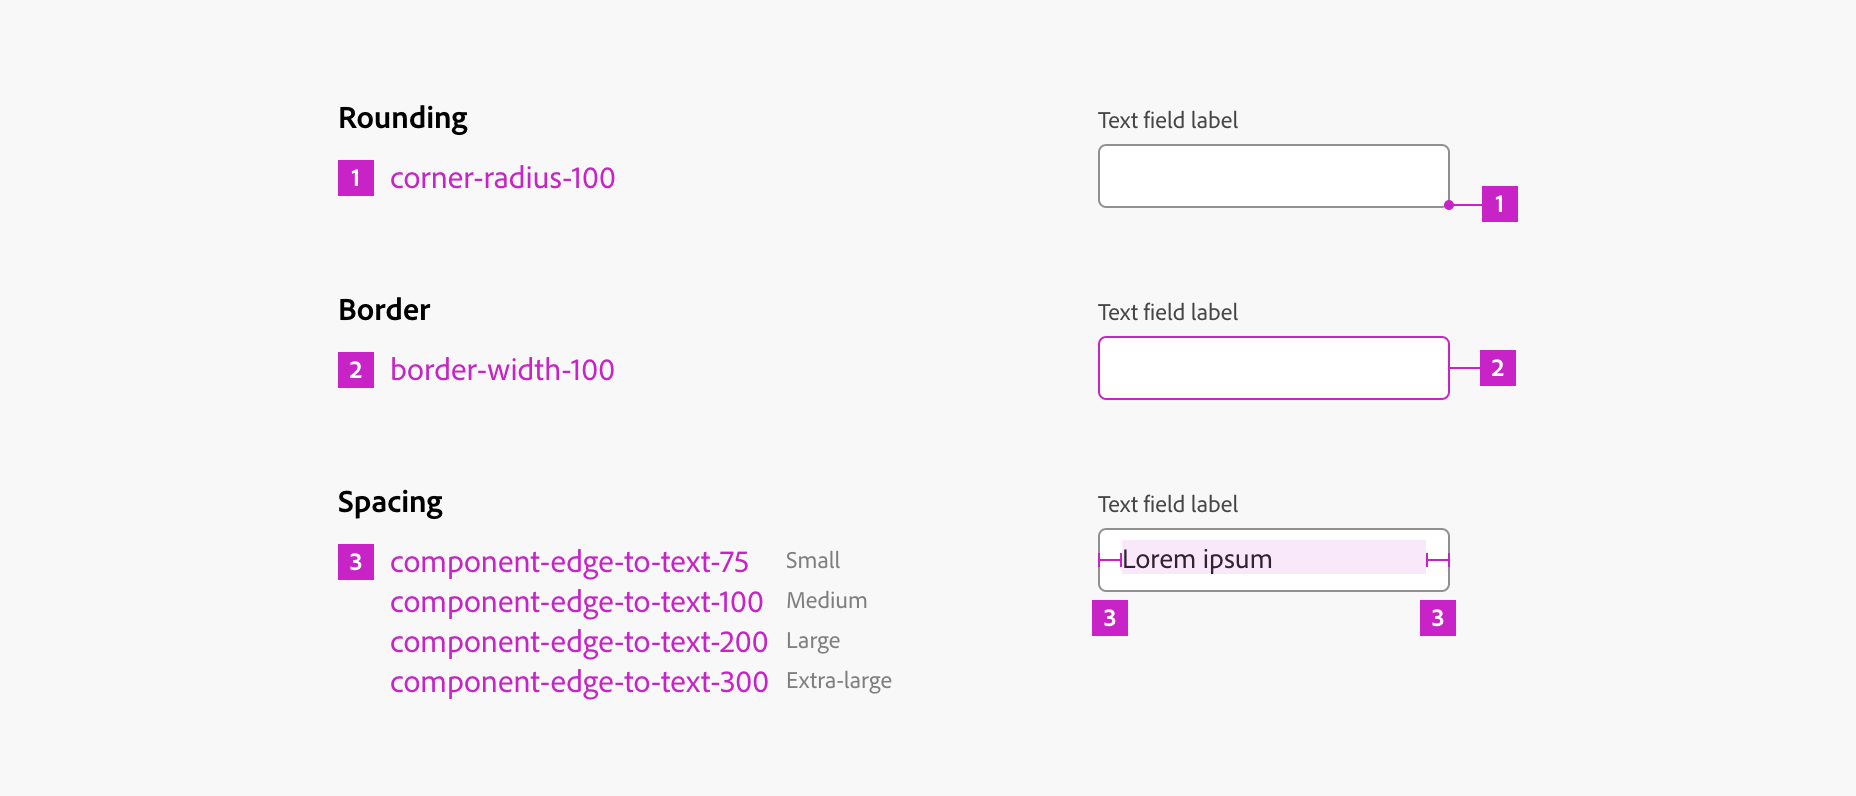Viewport: 1856px width, 796px height.
Task: Click the Small size label
Action: pos(812,561)
